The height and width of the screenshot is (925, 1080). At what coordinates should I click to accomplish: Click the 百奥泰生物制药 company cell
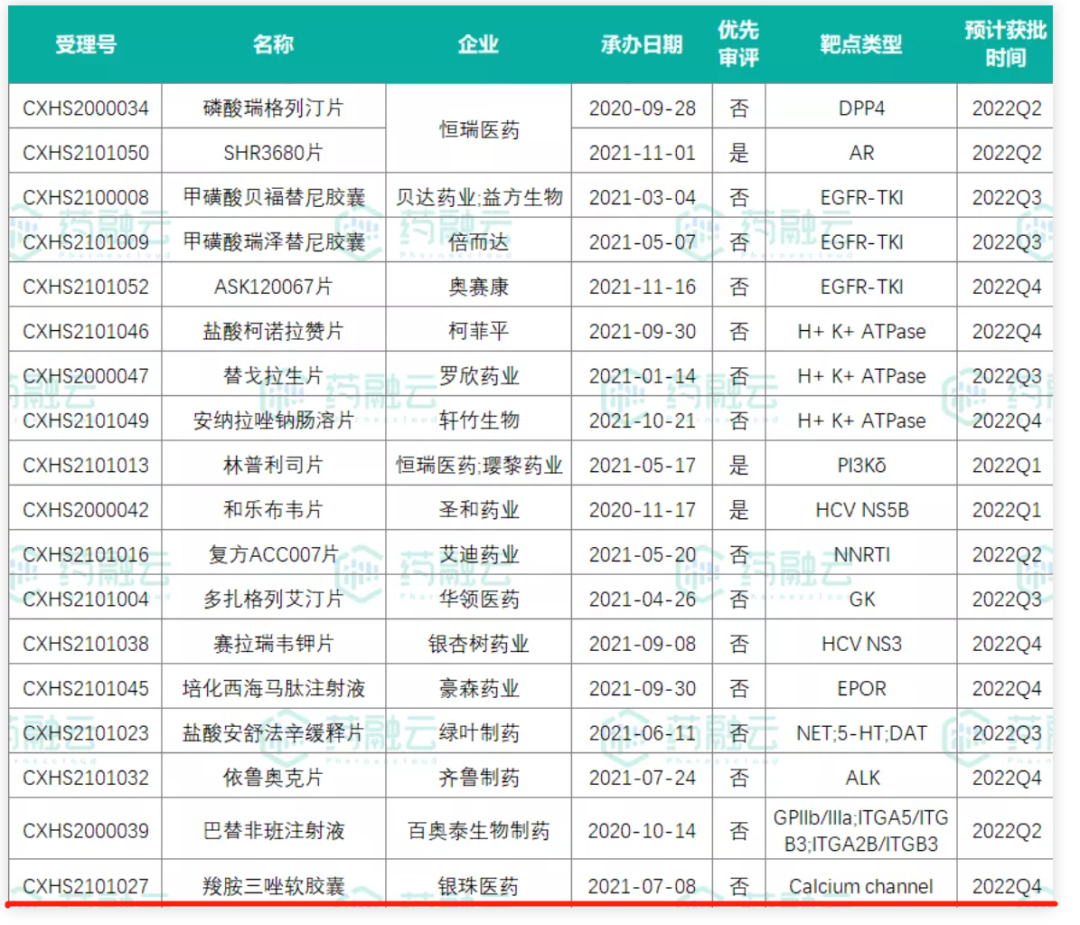pyautogui.click(x=478, y=831)
